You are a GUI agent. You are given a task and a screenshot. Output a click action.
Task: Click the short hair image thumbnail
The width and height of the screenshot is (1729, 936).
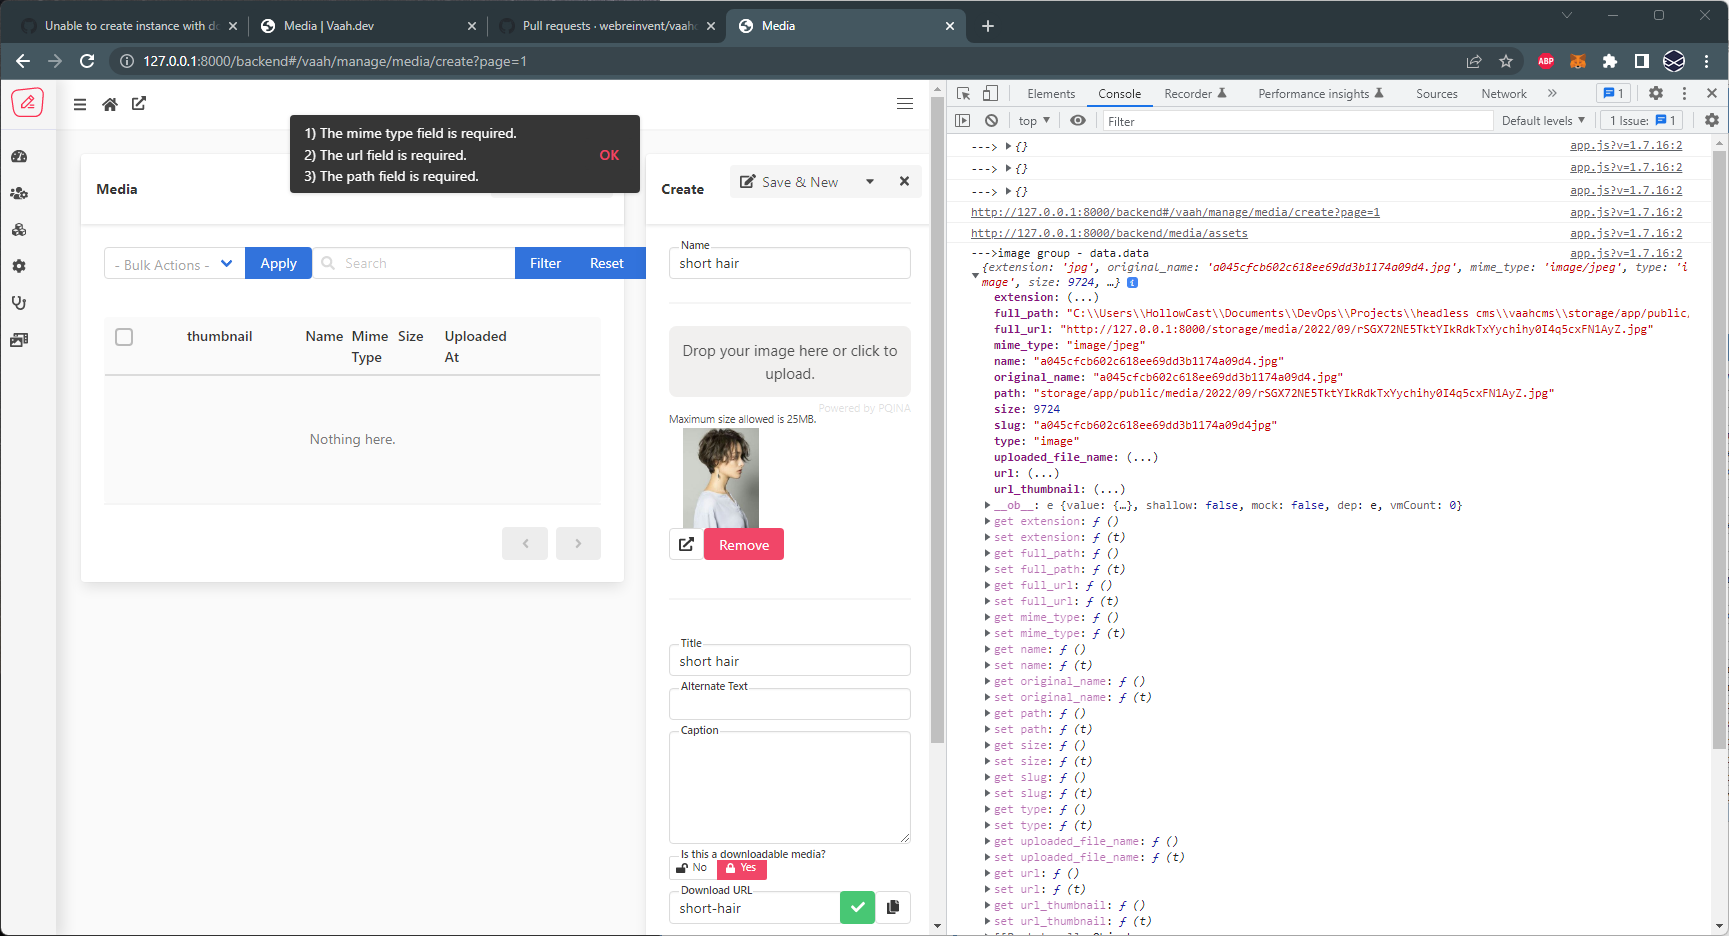[x=721, y=478]
